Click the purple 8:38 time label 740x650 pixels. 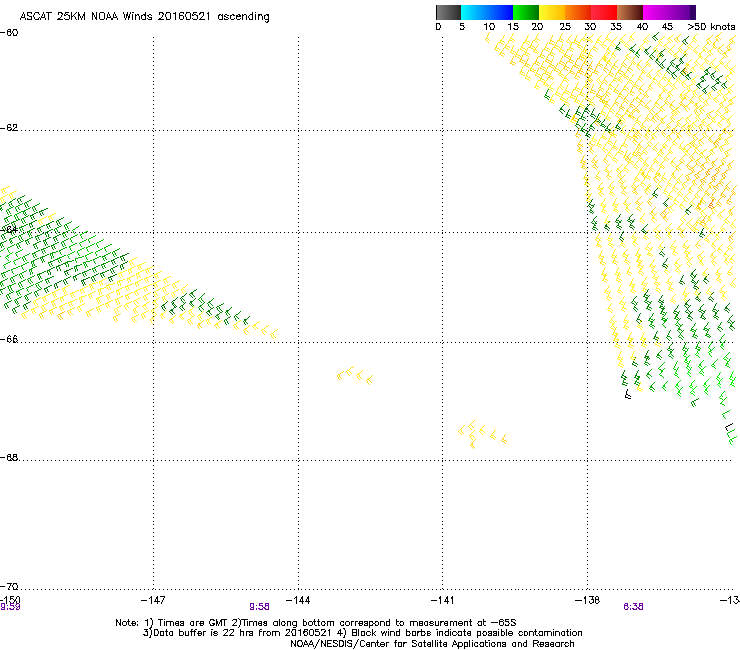coord(633,607)
